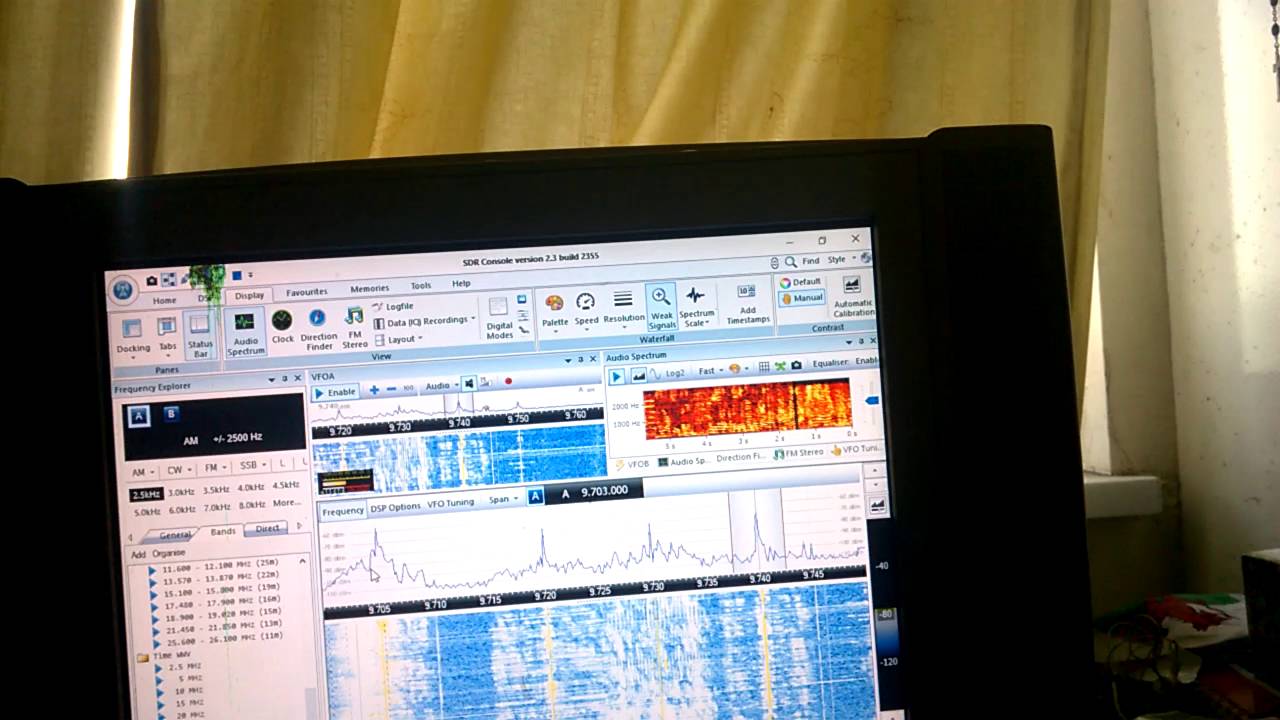Select Manual contrast mode

[x=801, y=298]
